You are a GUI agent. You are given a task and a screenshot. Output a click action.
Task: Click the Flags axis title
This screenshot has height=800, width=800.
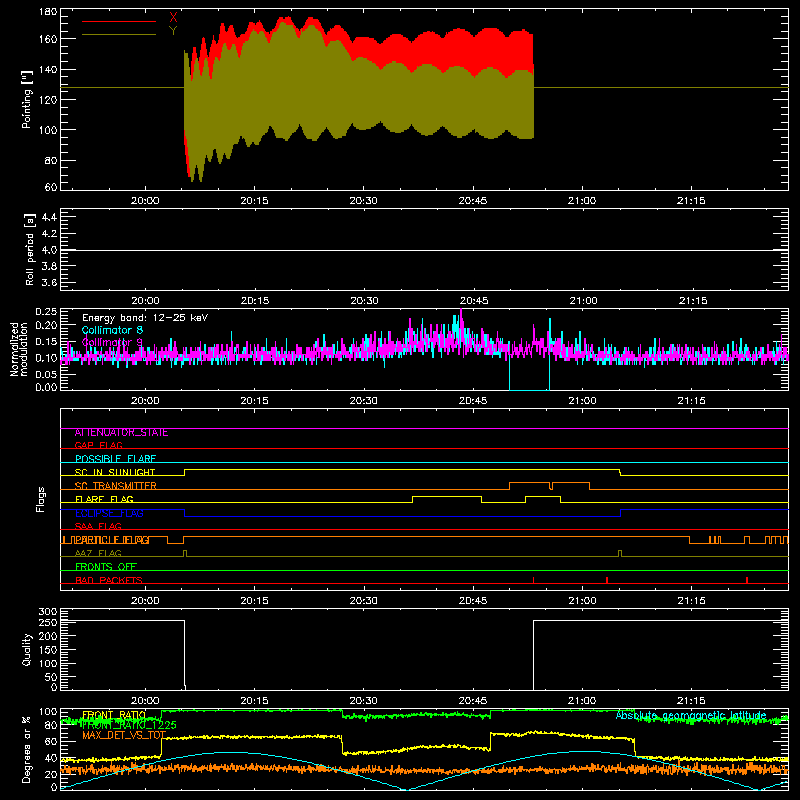pyautogui.click(x=40, y=499)
